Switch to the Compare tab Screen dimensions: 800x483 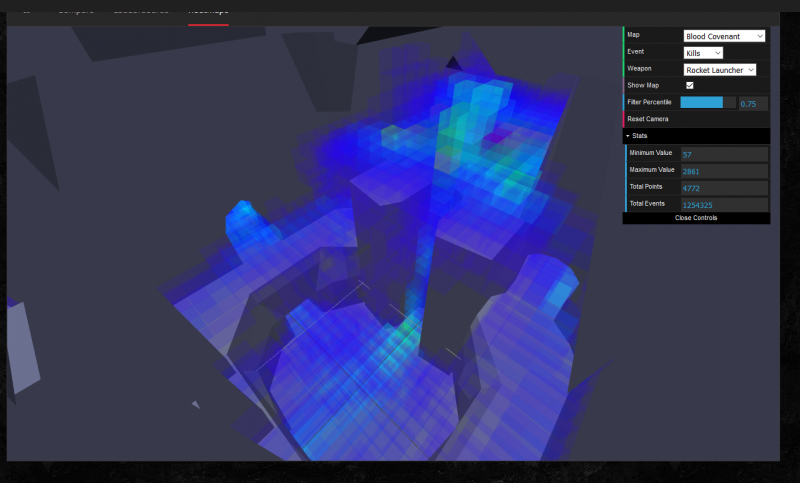click(x=76, y=10)
